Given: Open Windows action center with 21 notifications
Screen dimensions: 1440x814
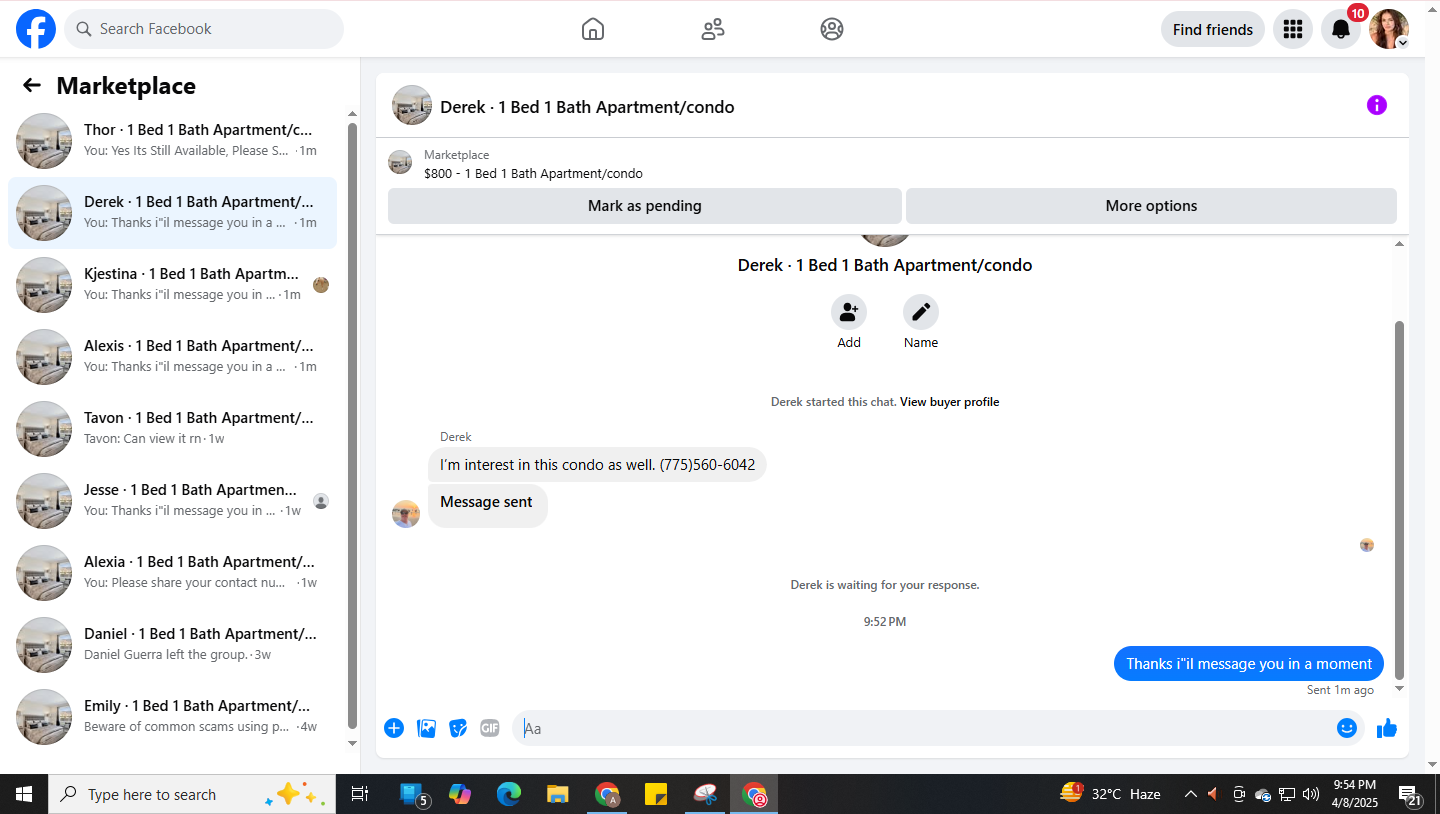Looking at the screenshot, I should click(x=1410, y=794).
